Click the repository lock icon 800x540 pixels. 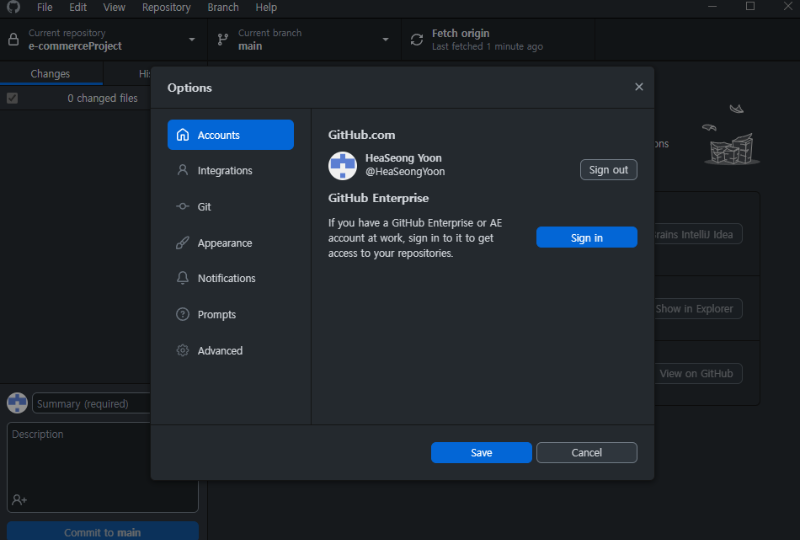point(14,39)
